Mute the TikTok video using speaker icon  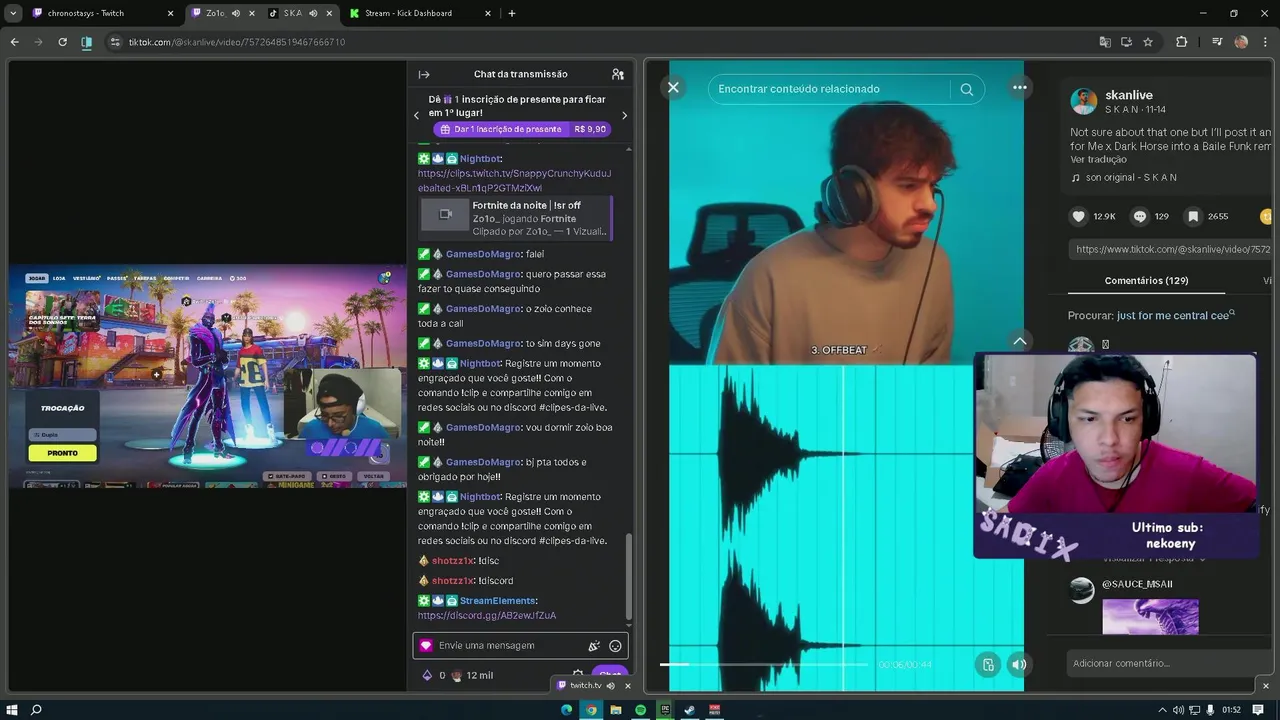1018,664
